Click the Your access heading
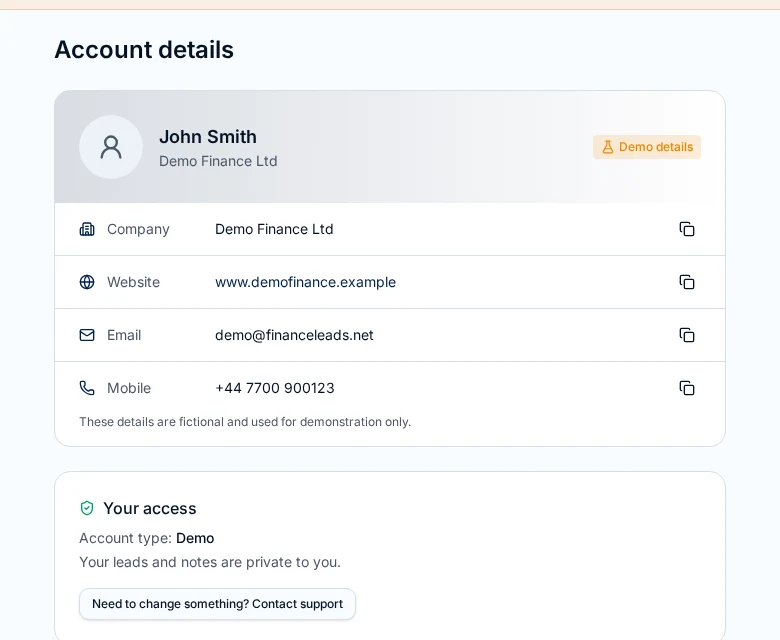 (150, 508)
